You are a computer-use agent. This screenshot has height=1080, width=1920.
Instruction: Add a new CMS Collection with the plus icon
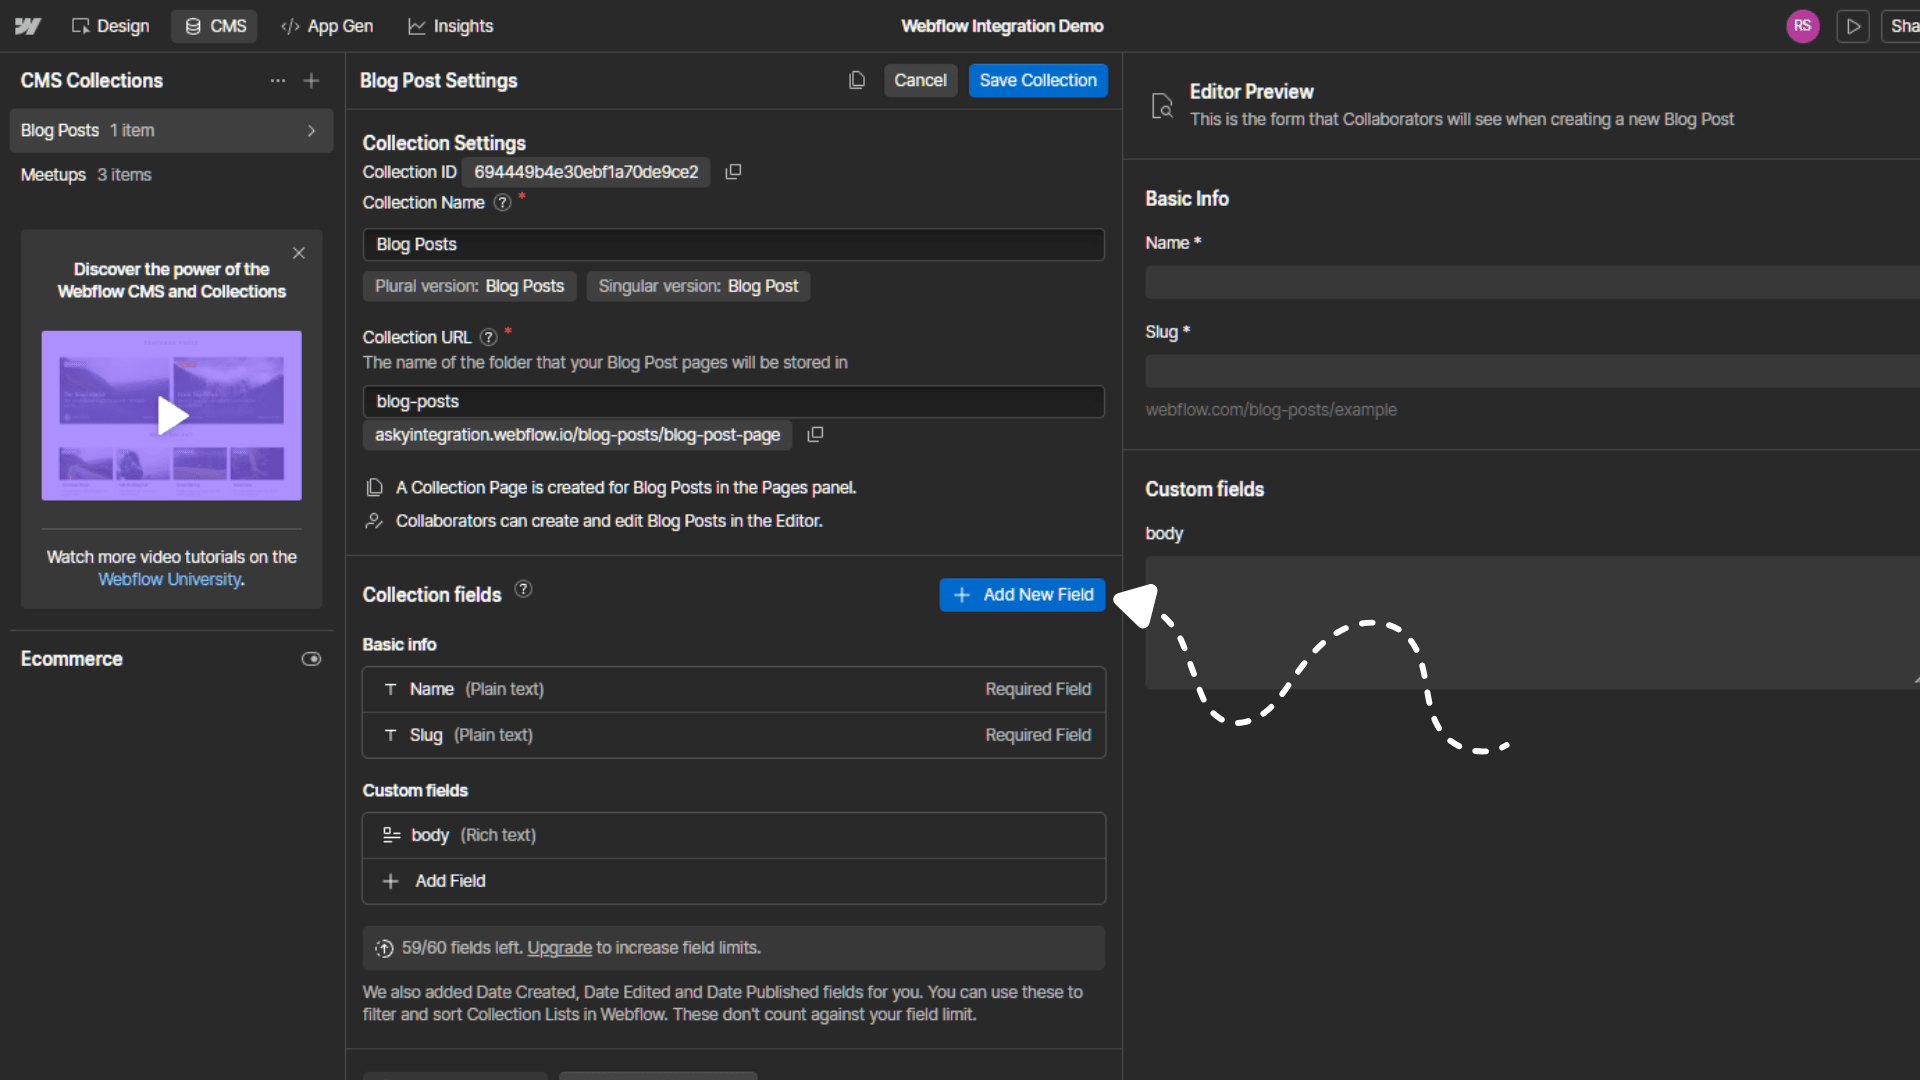coord(311,80)
